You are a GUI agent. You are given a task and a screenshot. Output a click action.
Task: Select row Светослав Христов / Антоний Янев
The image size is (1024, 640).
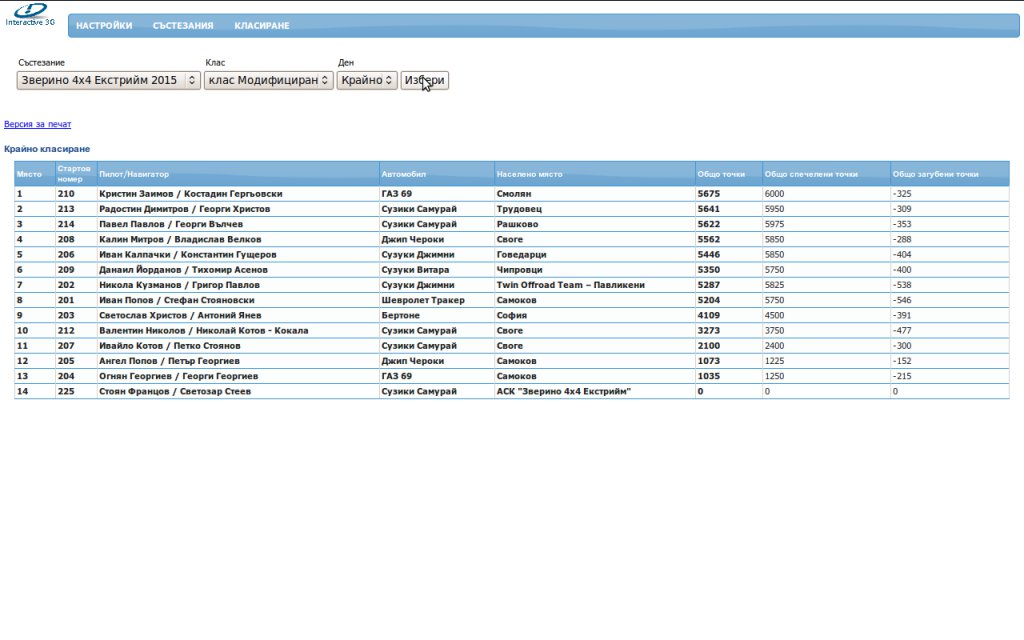click(511, 315)
